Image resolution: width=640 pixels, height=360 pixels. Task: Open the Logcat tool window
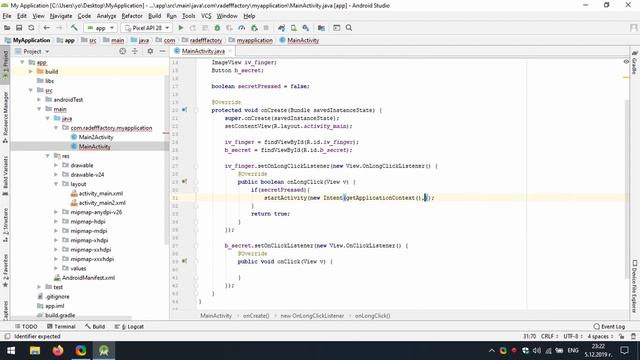pos(129,327)
